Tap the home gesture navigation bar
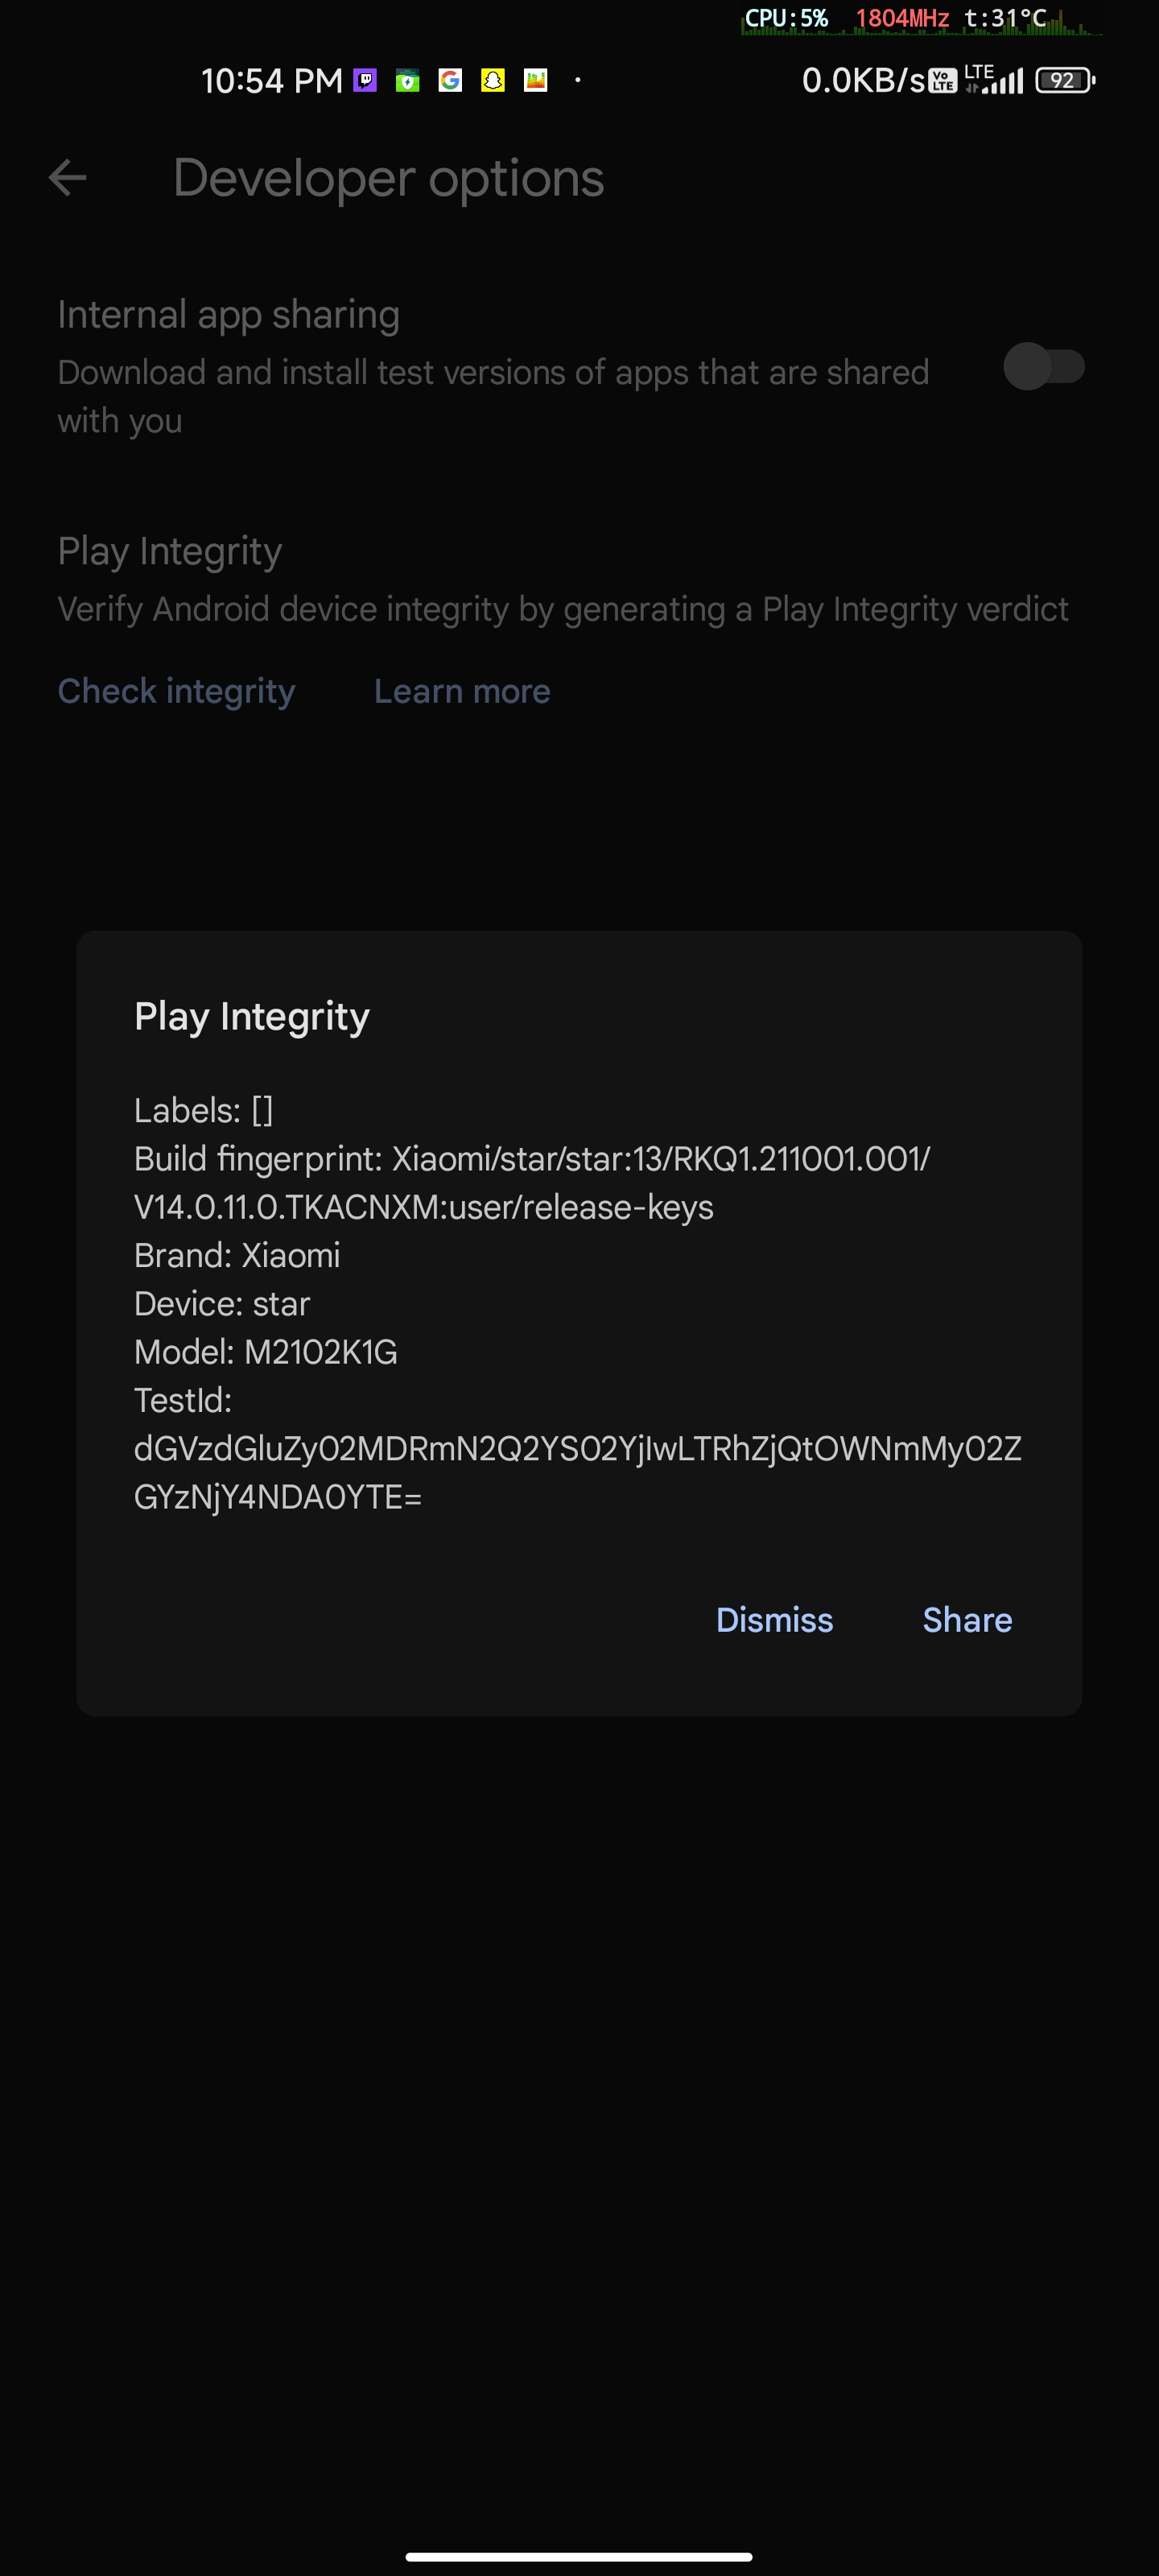 click(579, 2556)
